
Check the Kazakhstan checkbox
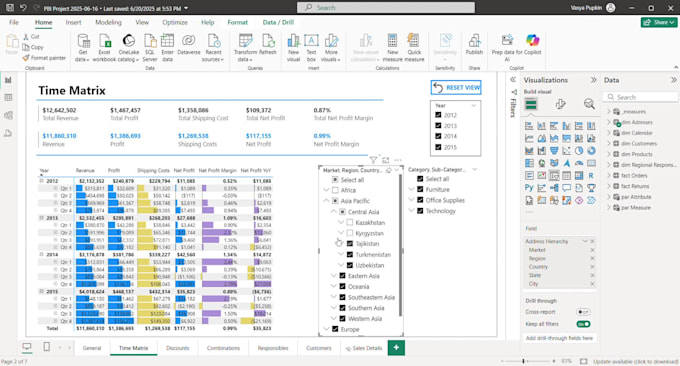pos(350,222)
